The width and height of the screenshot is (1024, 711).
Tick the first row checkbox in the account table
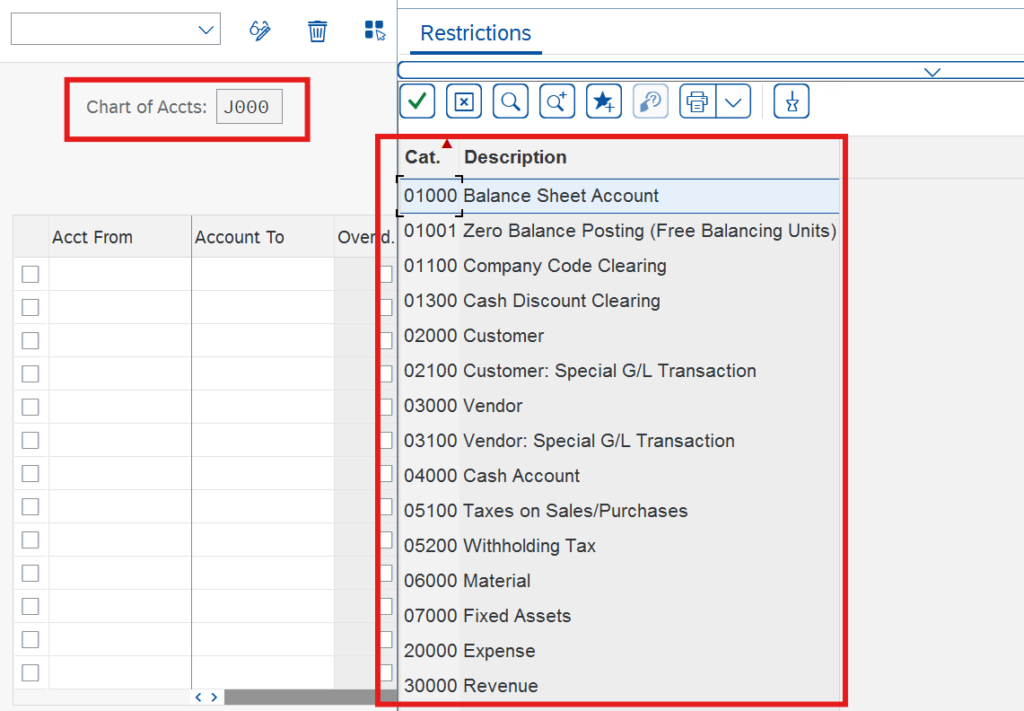click(x=30, y=274)
